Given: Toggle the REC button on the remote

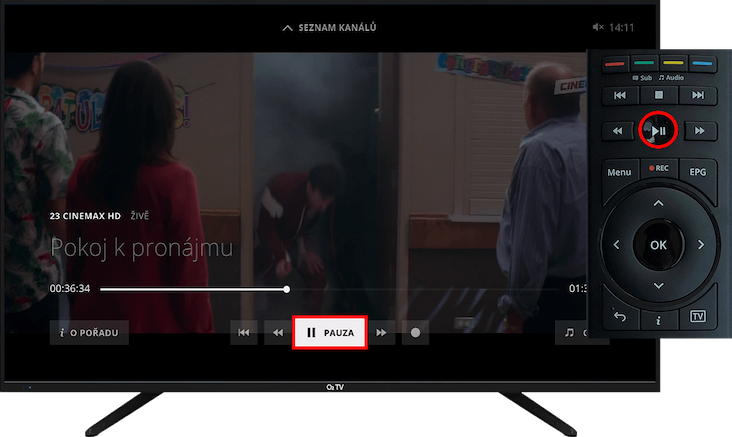Looking at the screenshot, I should coord(658,169).
